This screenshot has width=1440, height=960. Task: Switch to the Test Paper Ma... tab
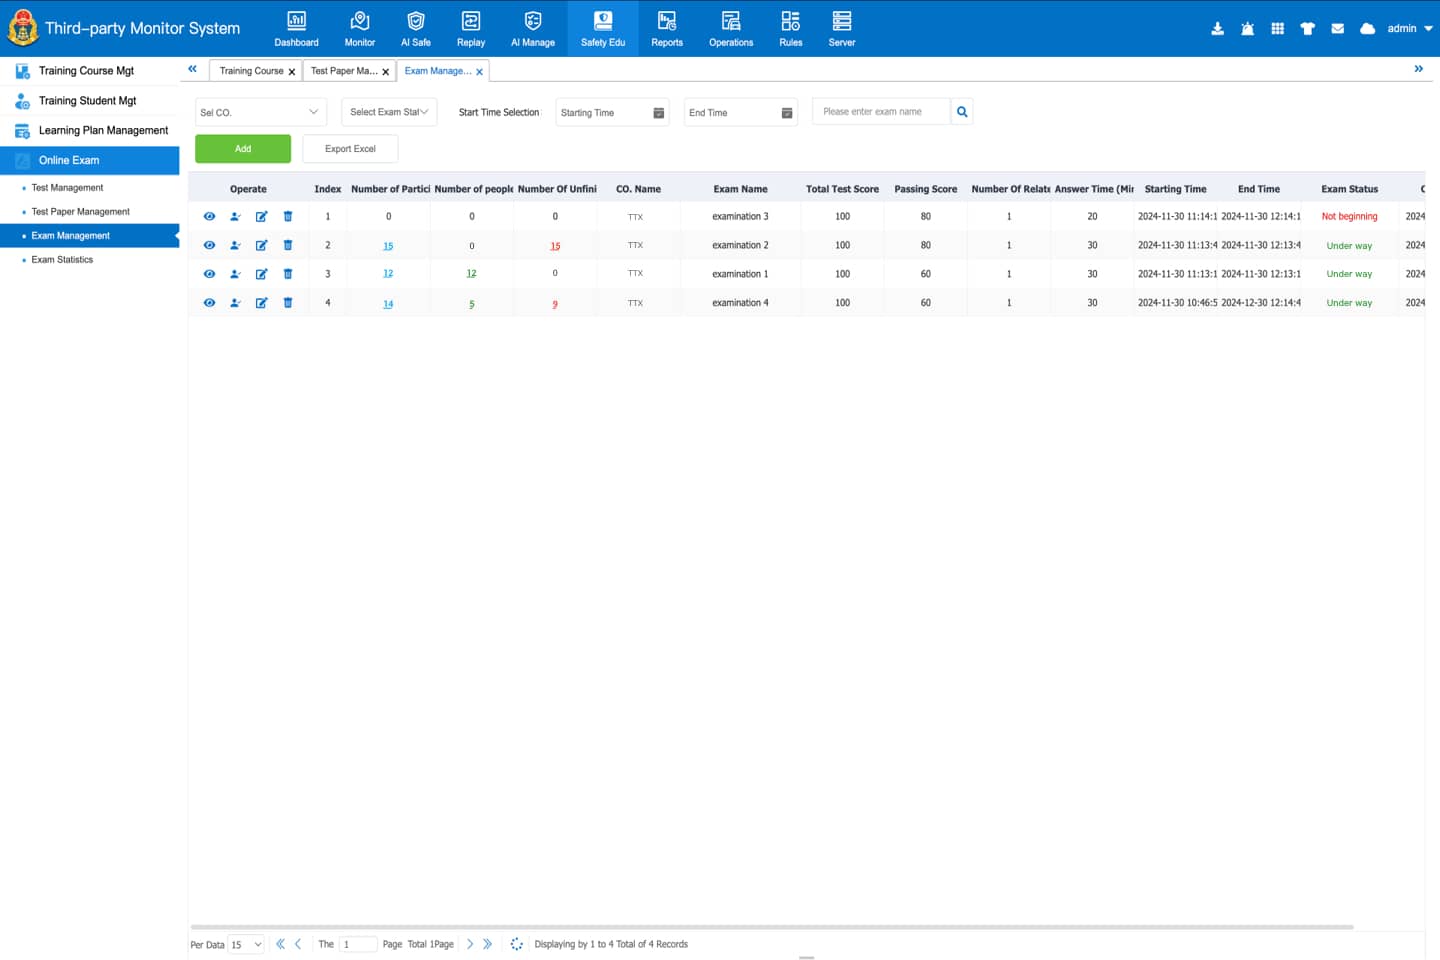pos(343,71)
